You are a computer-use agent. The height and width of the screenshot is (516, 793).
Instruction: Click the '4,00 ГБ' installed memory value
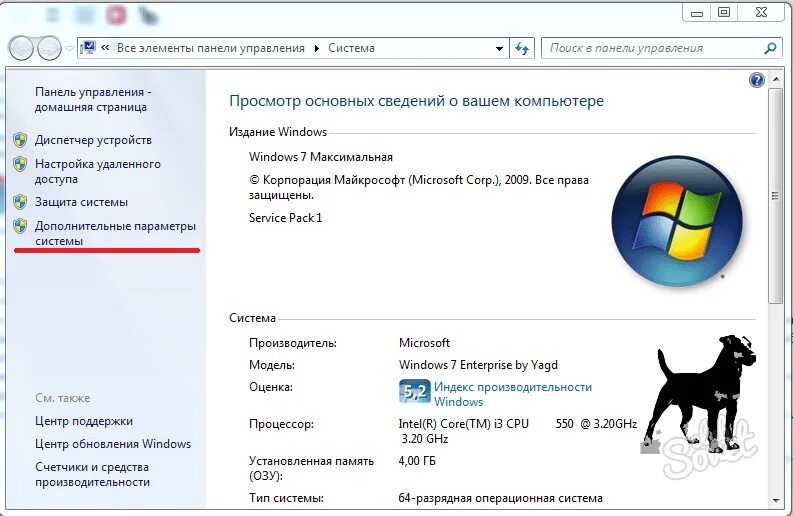[417, 461]
